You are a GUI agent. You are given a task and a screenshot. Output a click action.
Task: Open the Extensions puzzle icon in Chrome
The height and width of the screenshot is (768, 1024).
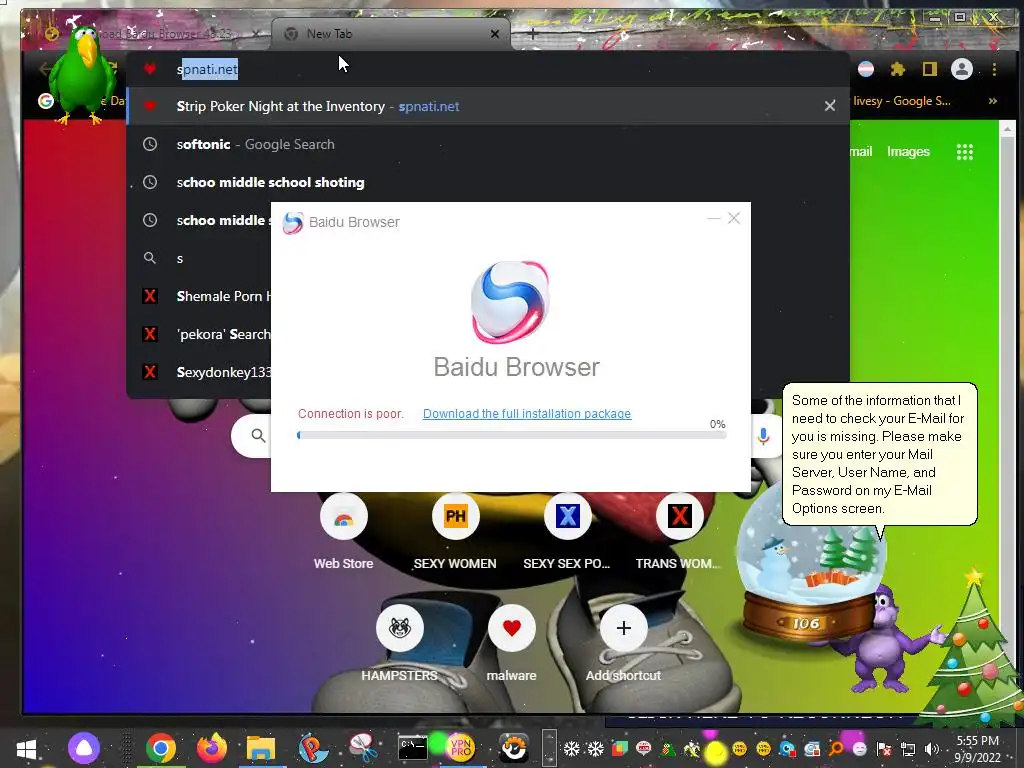(898, 69)
